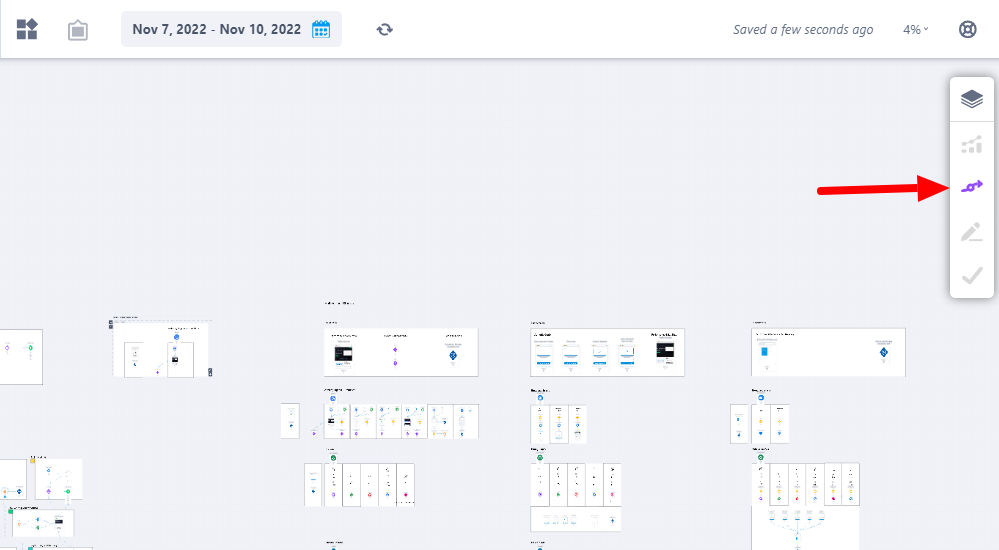999x550 pixels.
Task: Click the clipboard icon in the header
Action: [x=78, y=30]
